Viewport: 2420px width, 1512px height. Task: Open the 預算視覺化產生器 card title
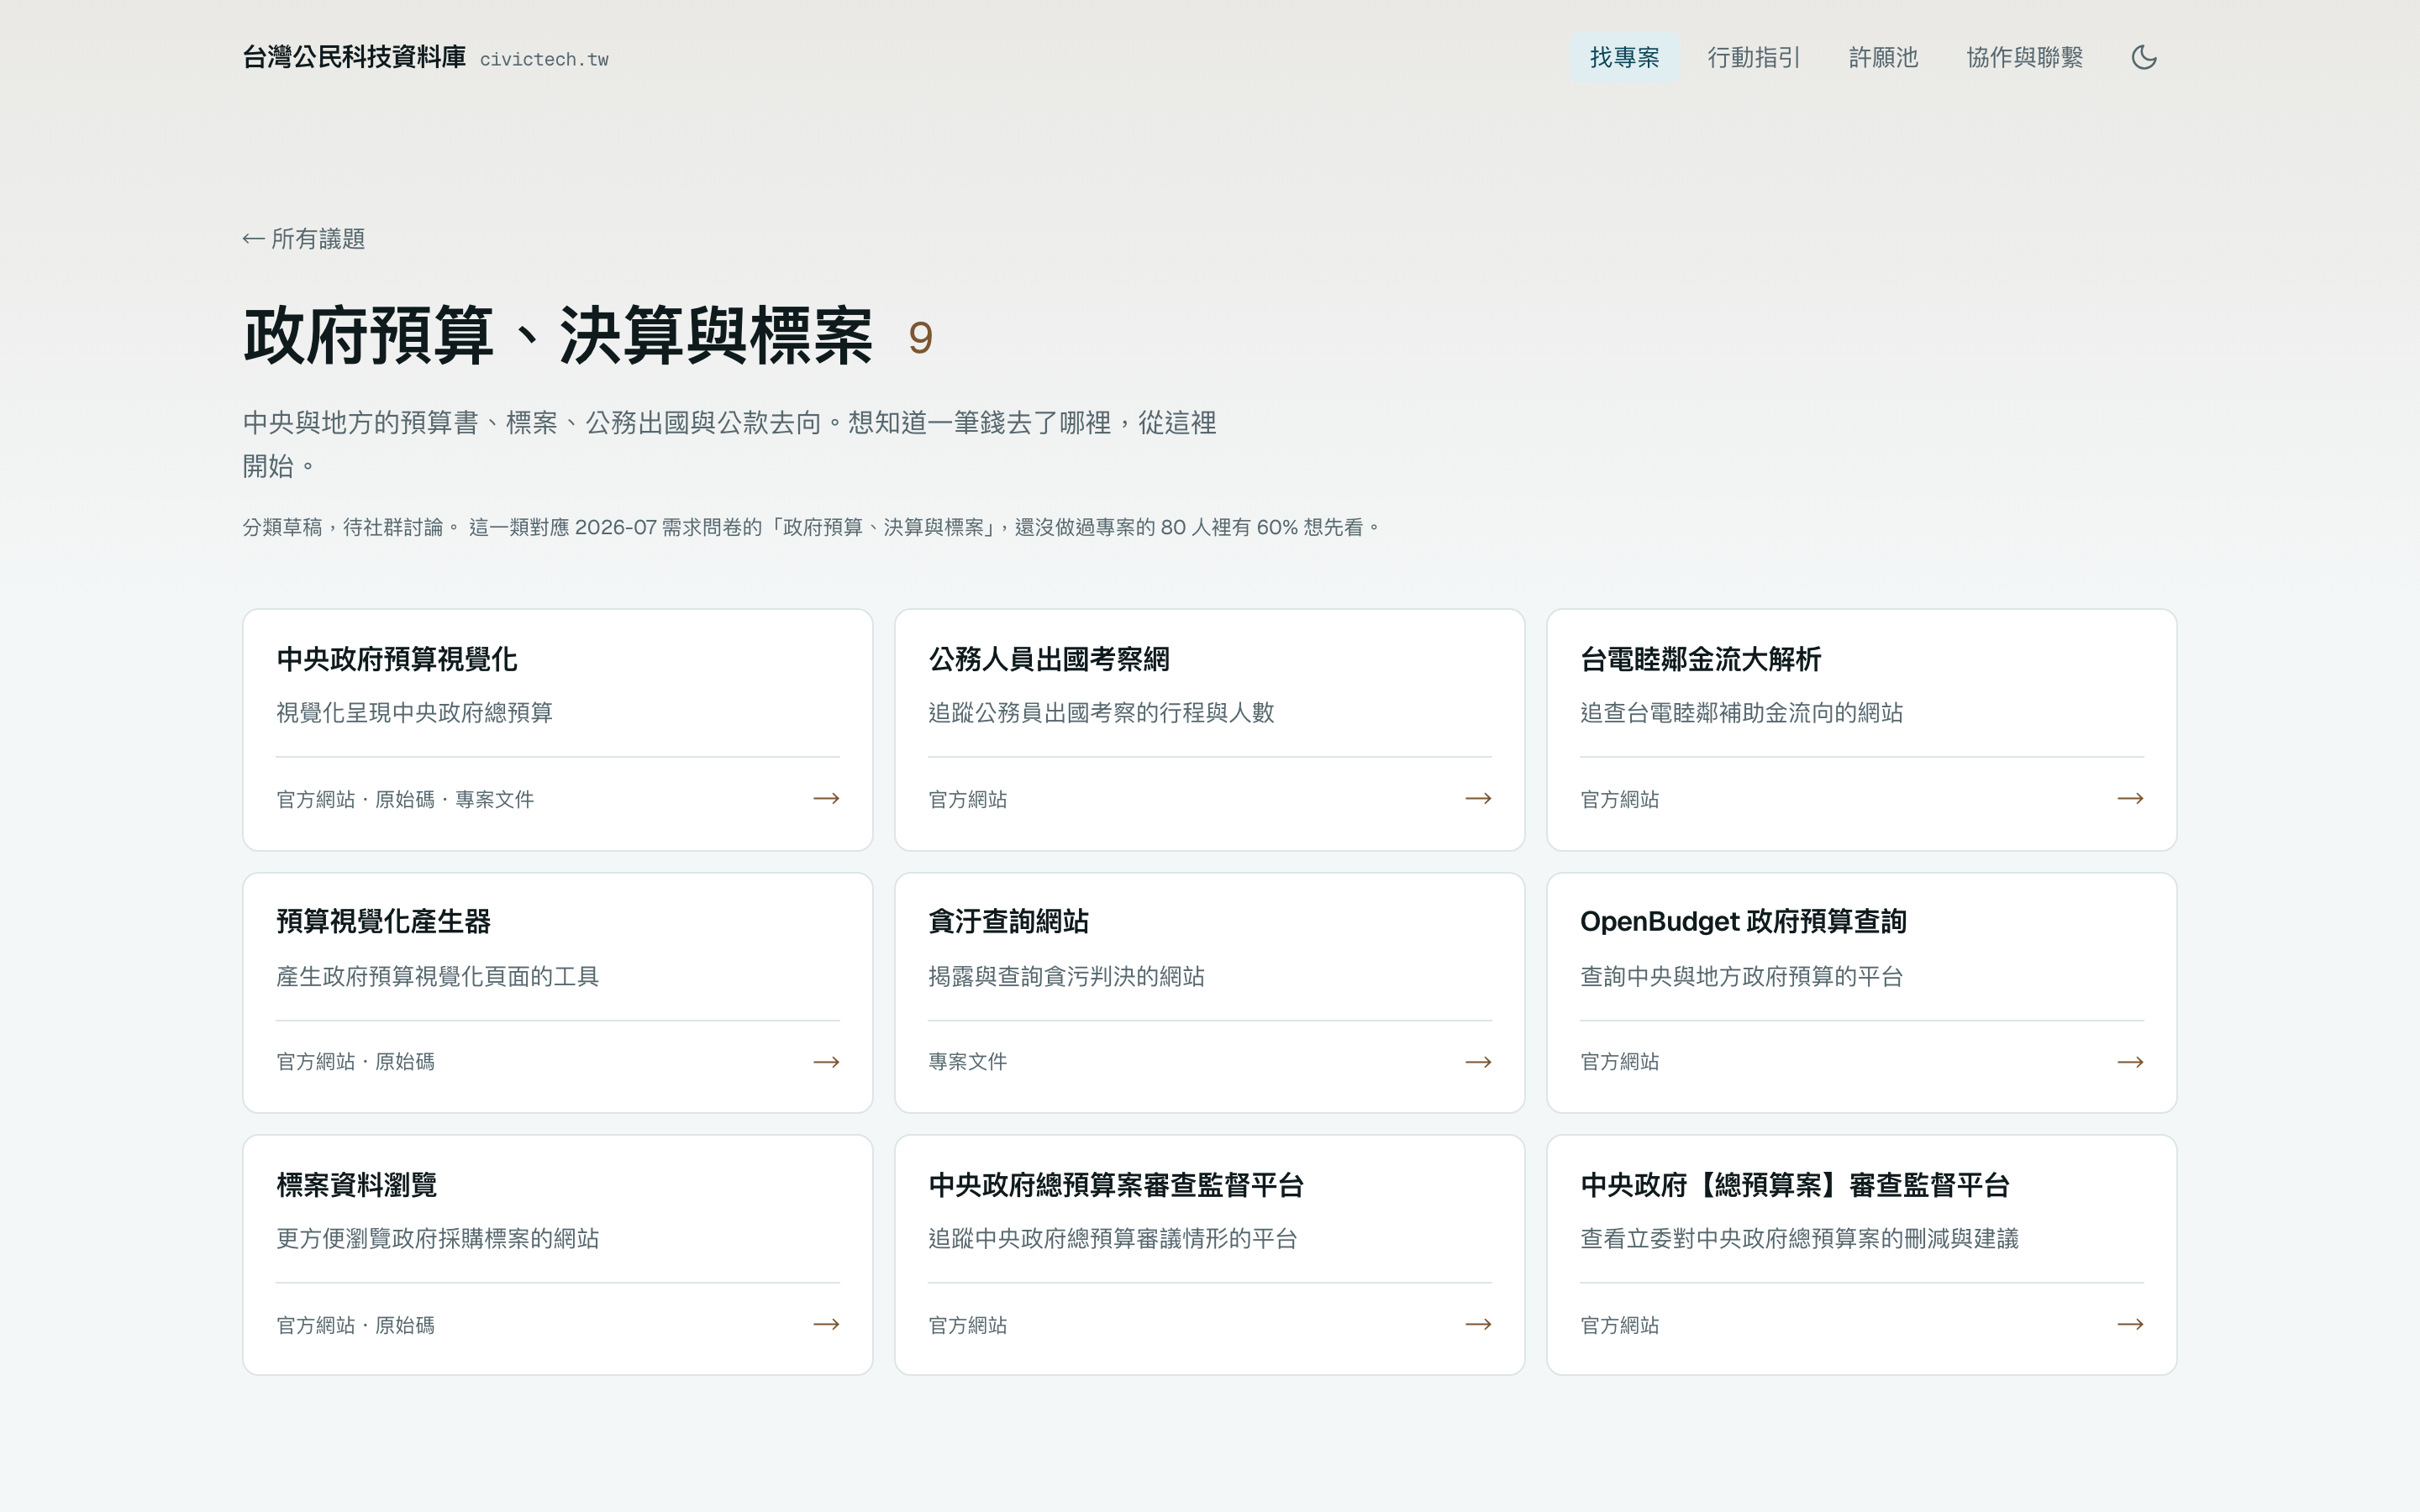pyautogui.click(x=383, y=922)
